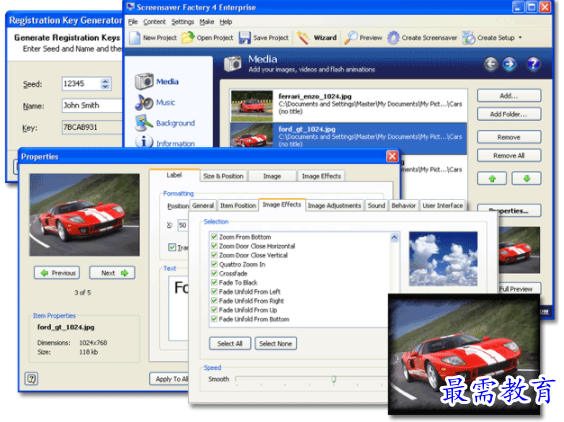The height and width of the screenshot is (422, 564).
Task: Uncheck Zoom From Bottom effect
Action: pos(214,237)
